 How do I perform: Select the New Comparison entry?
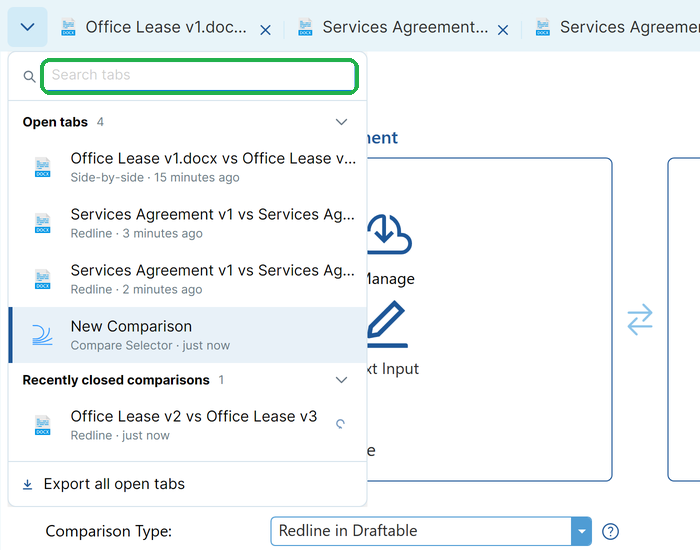188,335
